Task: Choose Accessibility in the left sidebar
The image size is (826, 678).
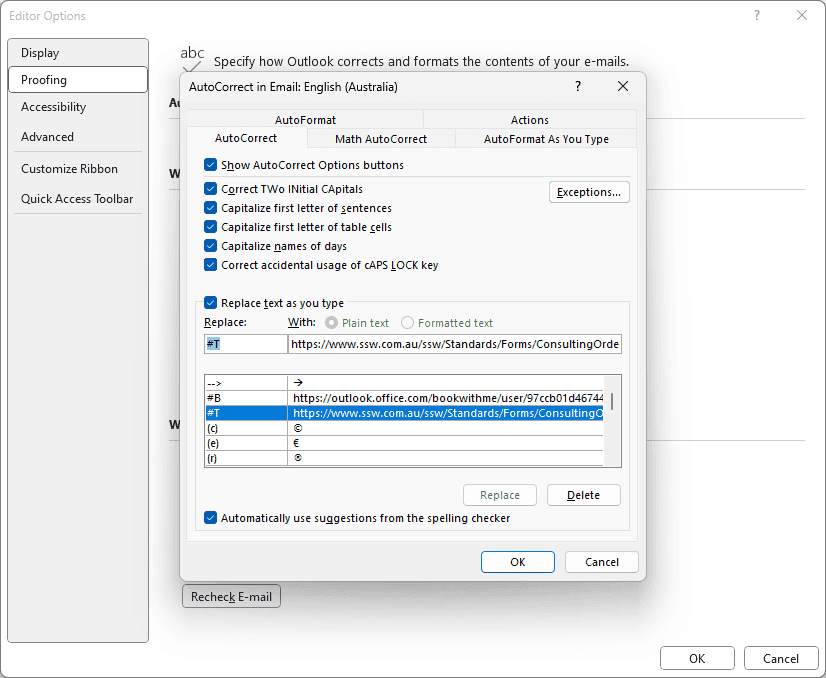Action: 54,107
